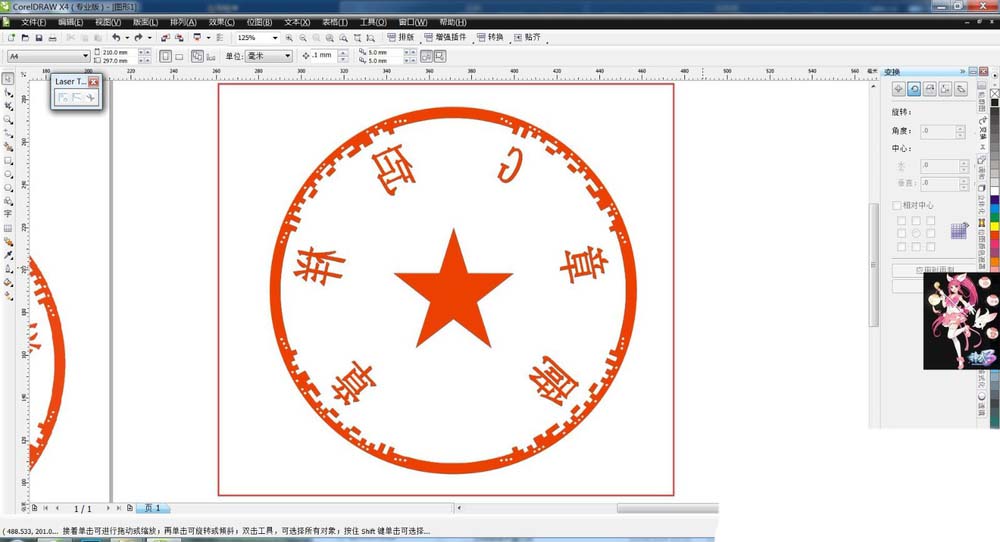Select the Smart Fill tool
The height and width of the screenshot is (542, 1000).
click(x=8, y=147)
